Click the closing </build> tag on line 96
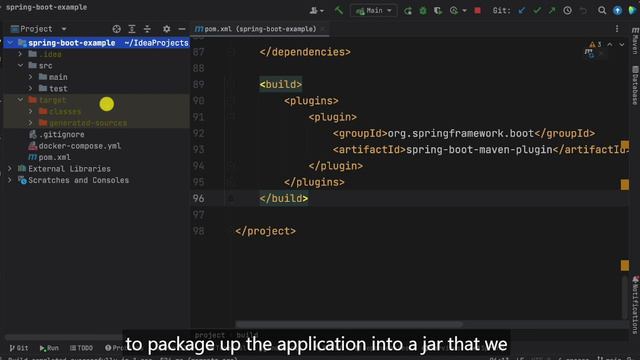 pyautogui.click(x=284, y=198)
